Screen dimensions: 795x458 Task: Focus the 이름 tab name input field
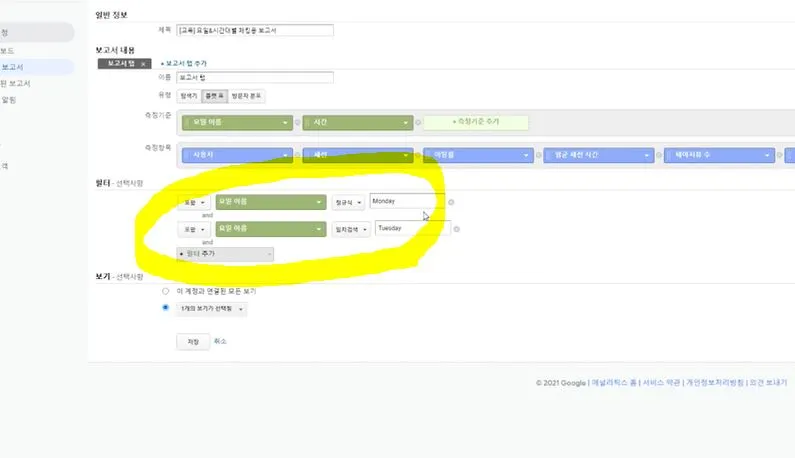pyautogui.click(x=255, y=78)
